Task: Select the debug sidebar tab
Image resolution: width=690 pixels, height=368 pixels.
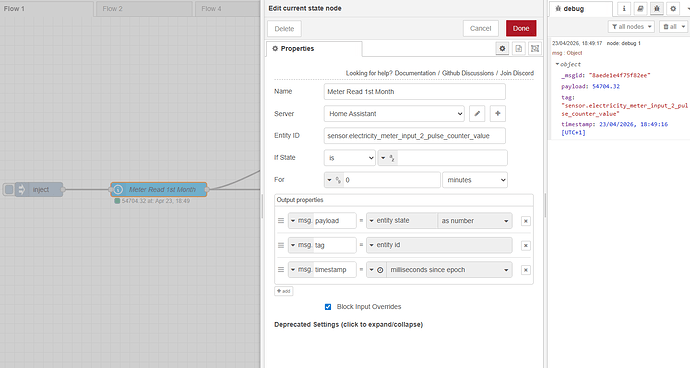Action: pyautogui.click(x=580, y=9)
